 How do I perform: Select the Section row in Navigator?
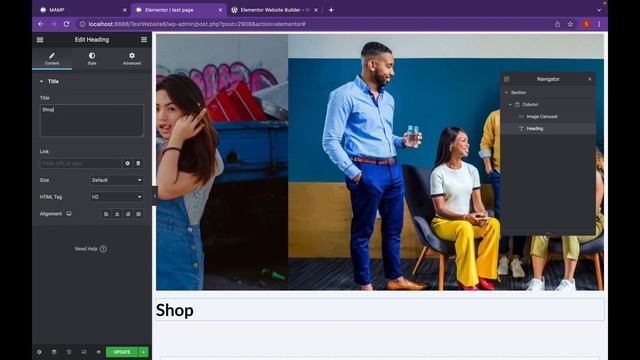pos(548,93)
